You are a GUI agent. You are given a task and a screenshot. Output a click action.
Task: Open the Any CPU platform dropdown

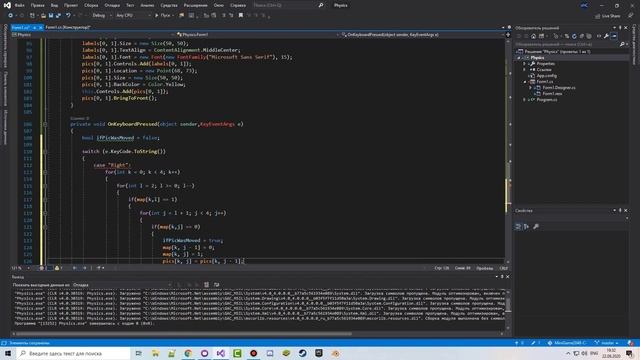pyautogui.click(x=133, y=15)
